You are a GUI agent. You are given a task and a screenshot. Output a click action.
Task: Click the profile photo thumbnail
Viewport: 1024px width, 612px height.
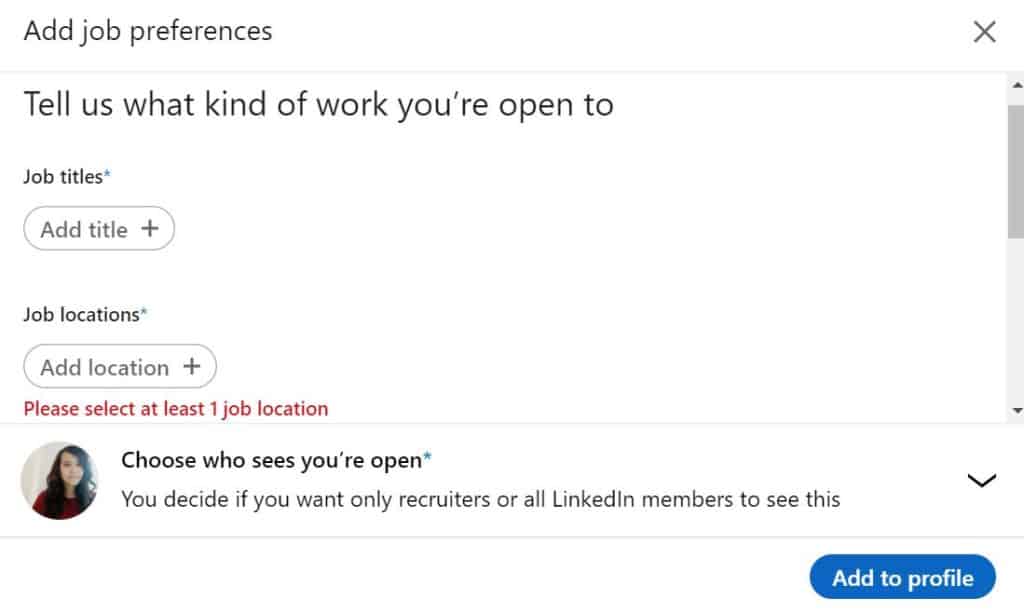[59, 481]
